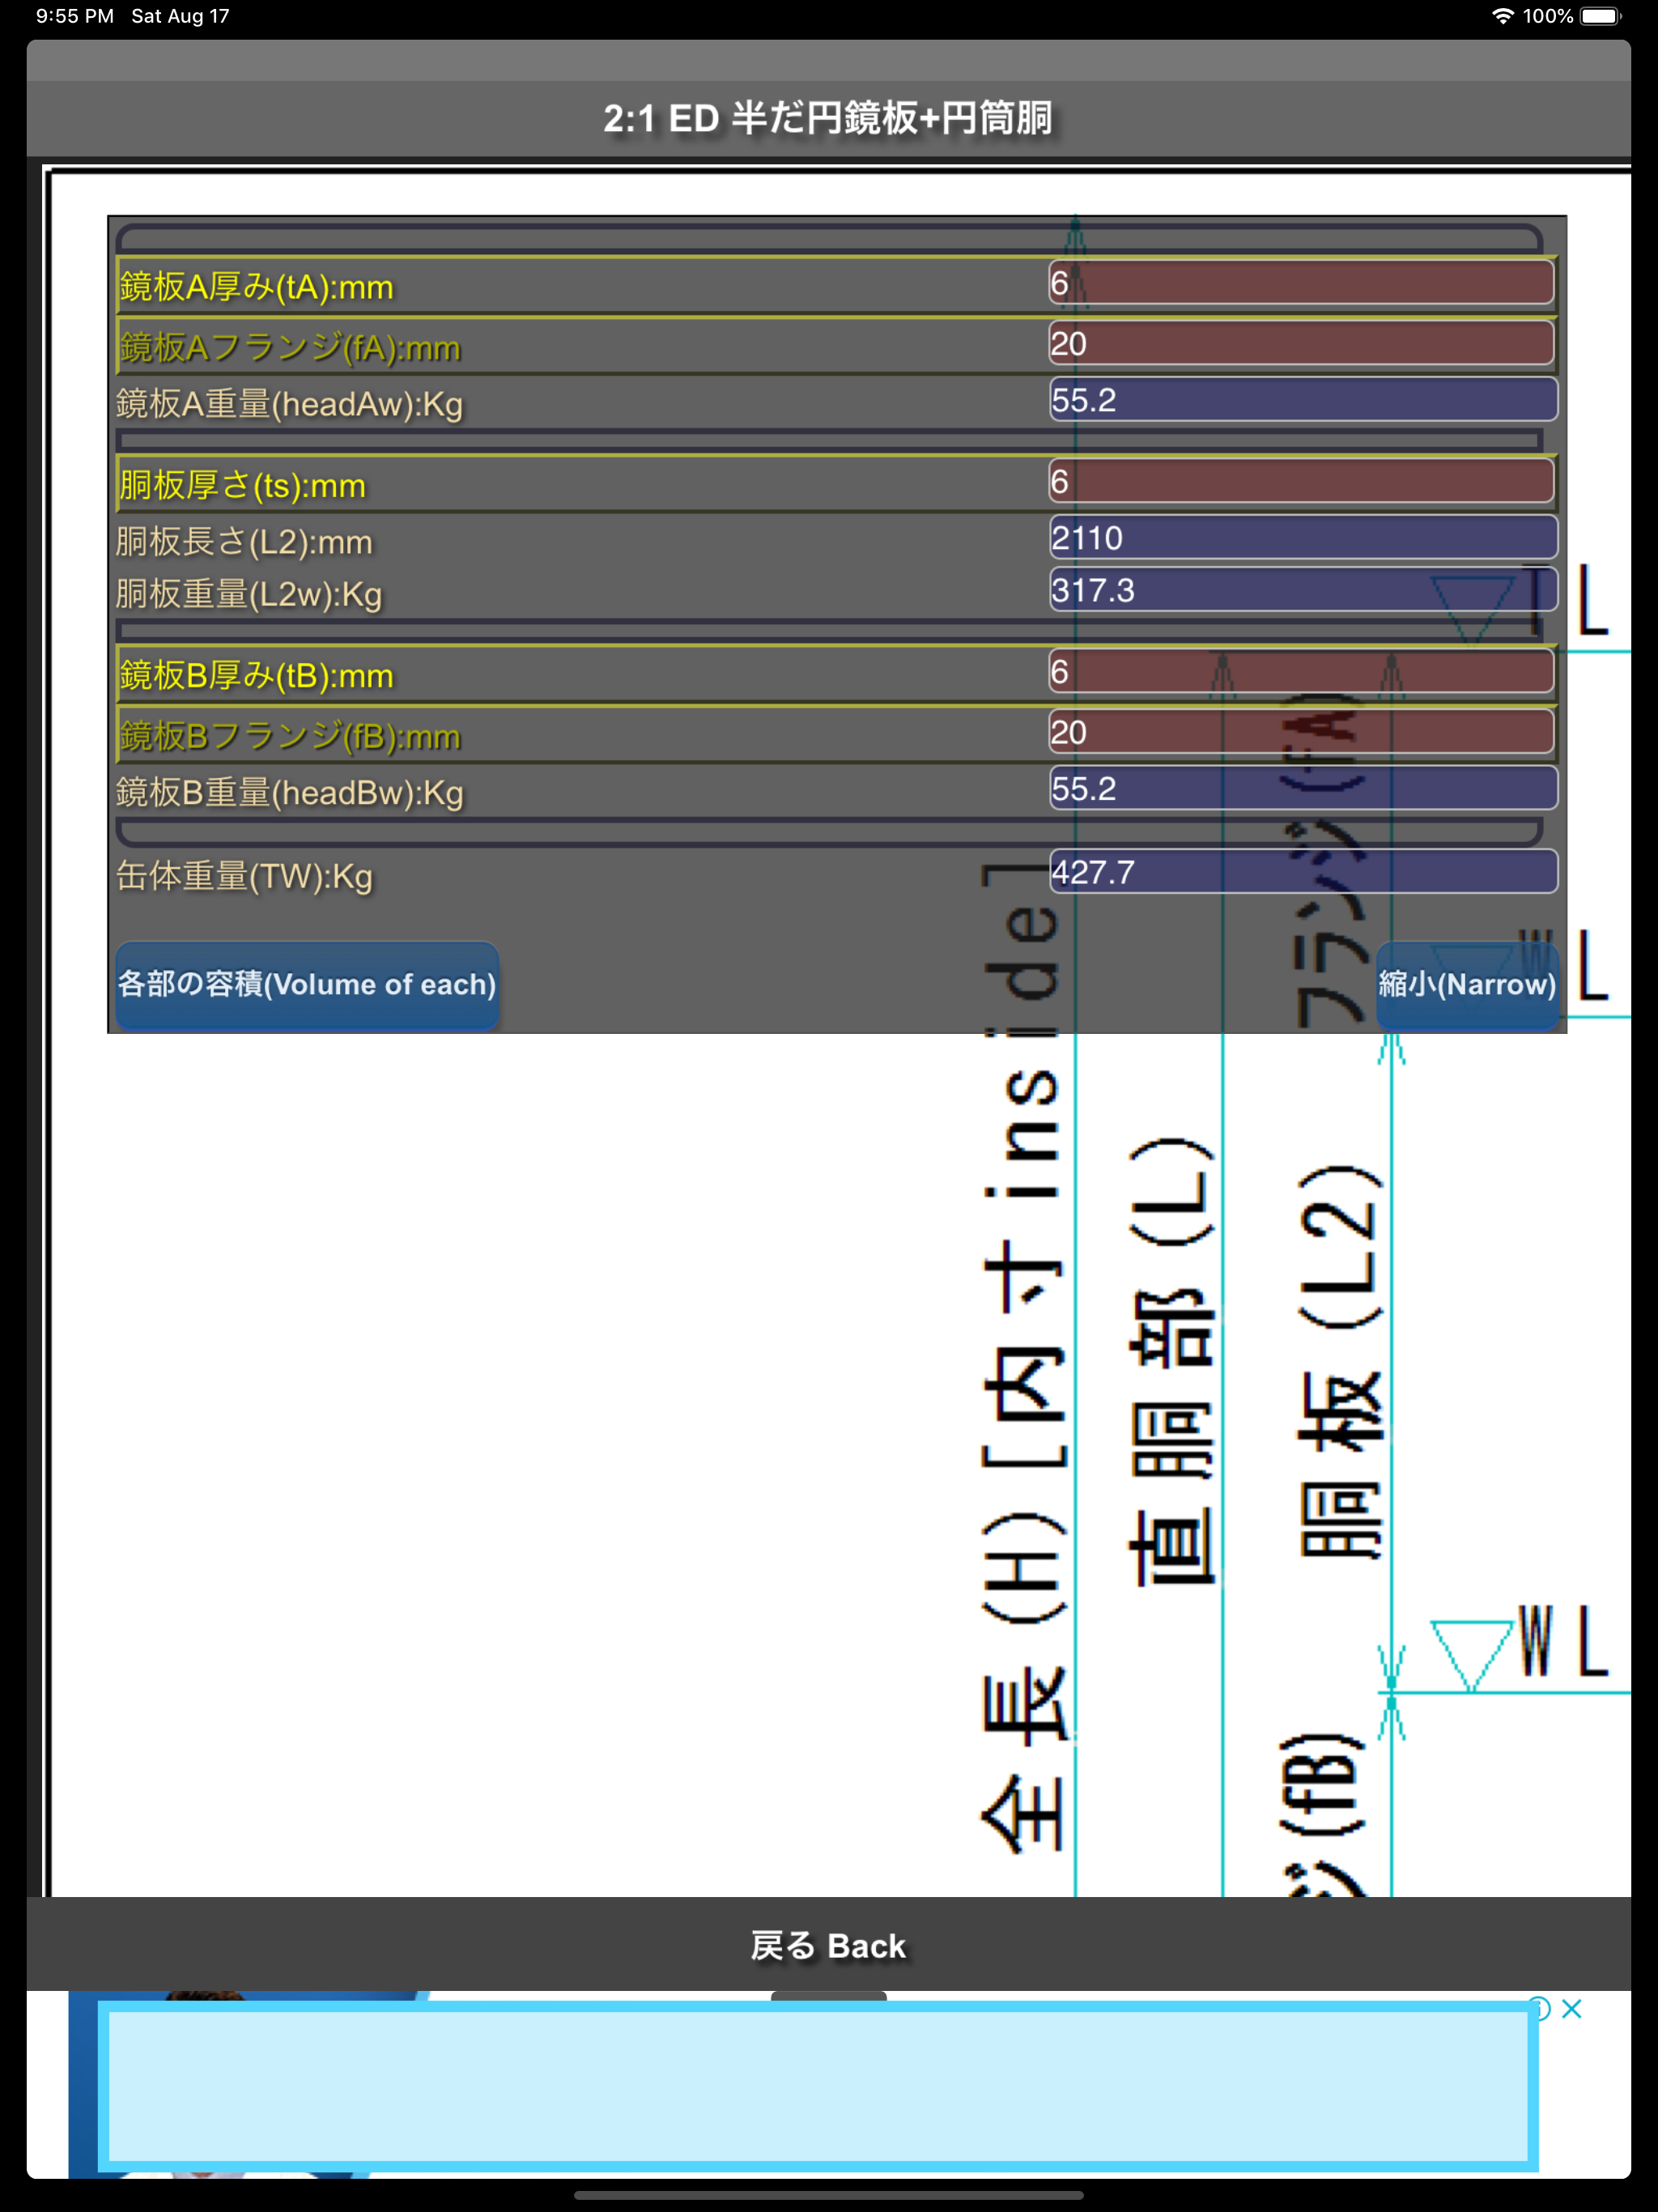Edit the 鏡板Bフランジ(fB) input field
The image size is (1658, 2212).
tap(1301, 732)
